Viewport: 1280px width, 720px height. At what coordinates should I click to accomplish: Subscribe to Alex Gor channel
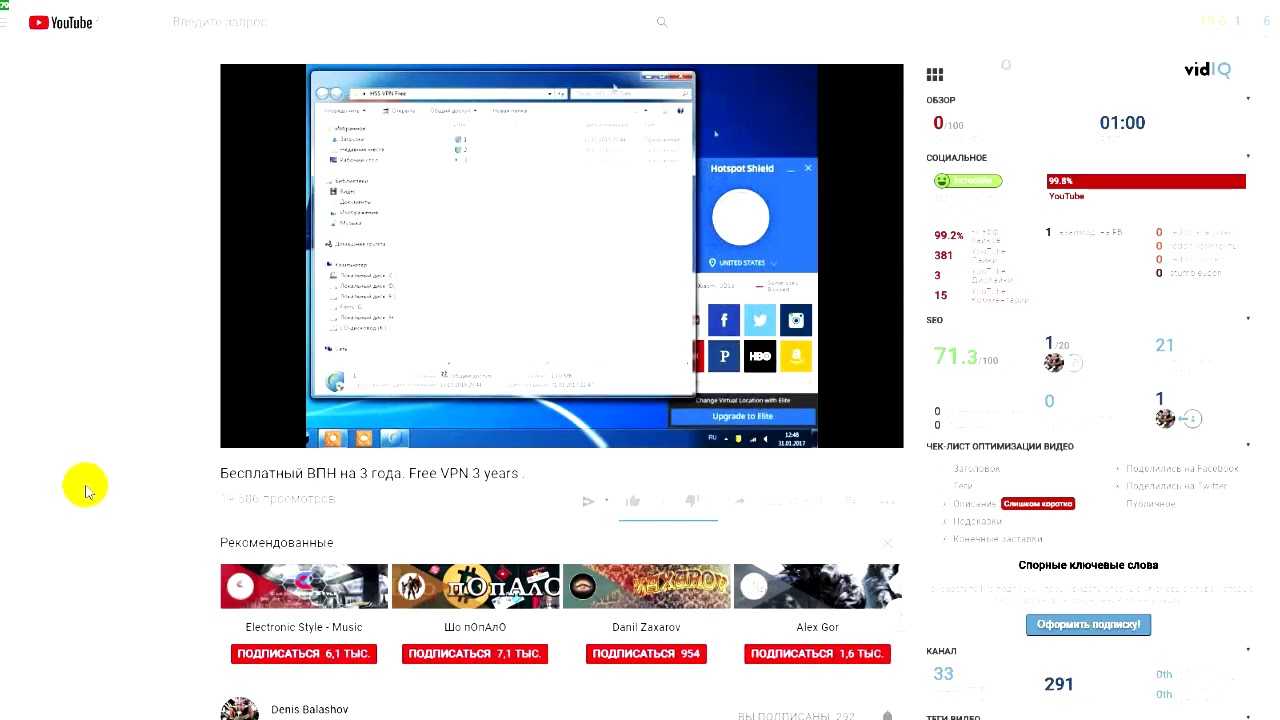point(817,654)
